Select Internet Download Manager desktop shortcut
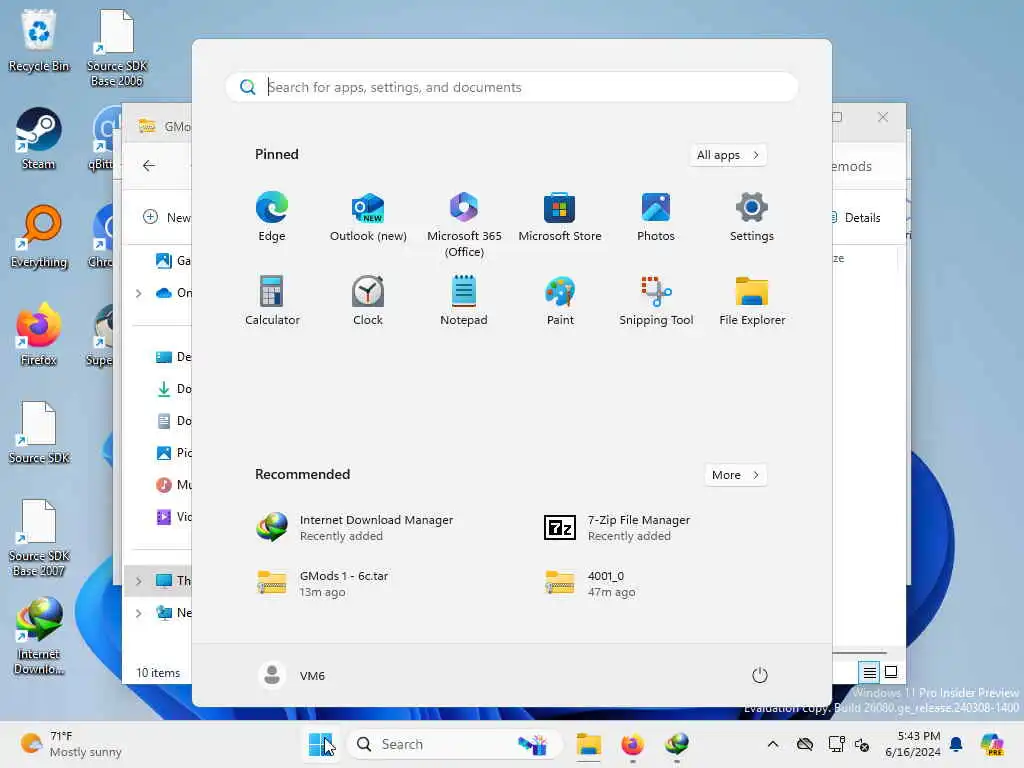Image resolution: width=1024 pixels, height=768 pixels. point(39,636)
